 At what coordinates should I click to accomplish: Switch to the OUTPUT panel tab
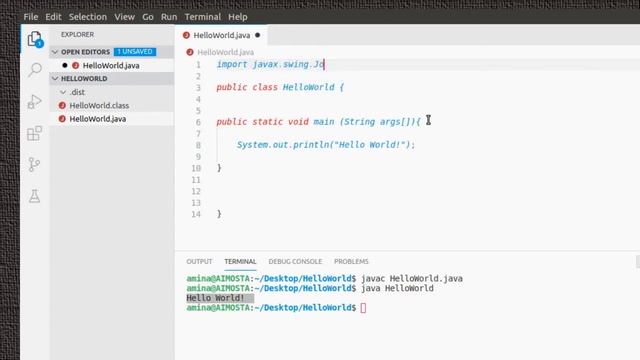(199, 261)
